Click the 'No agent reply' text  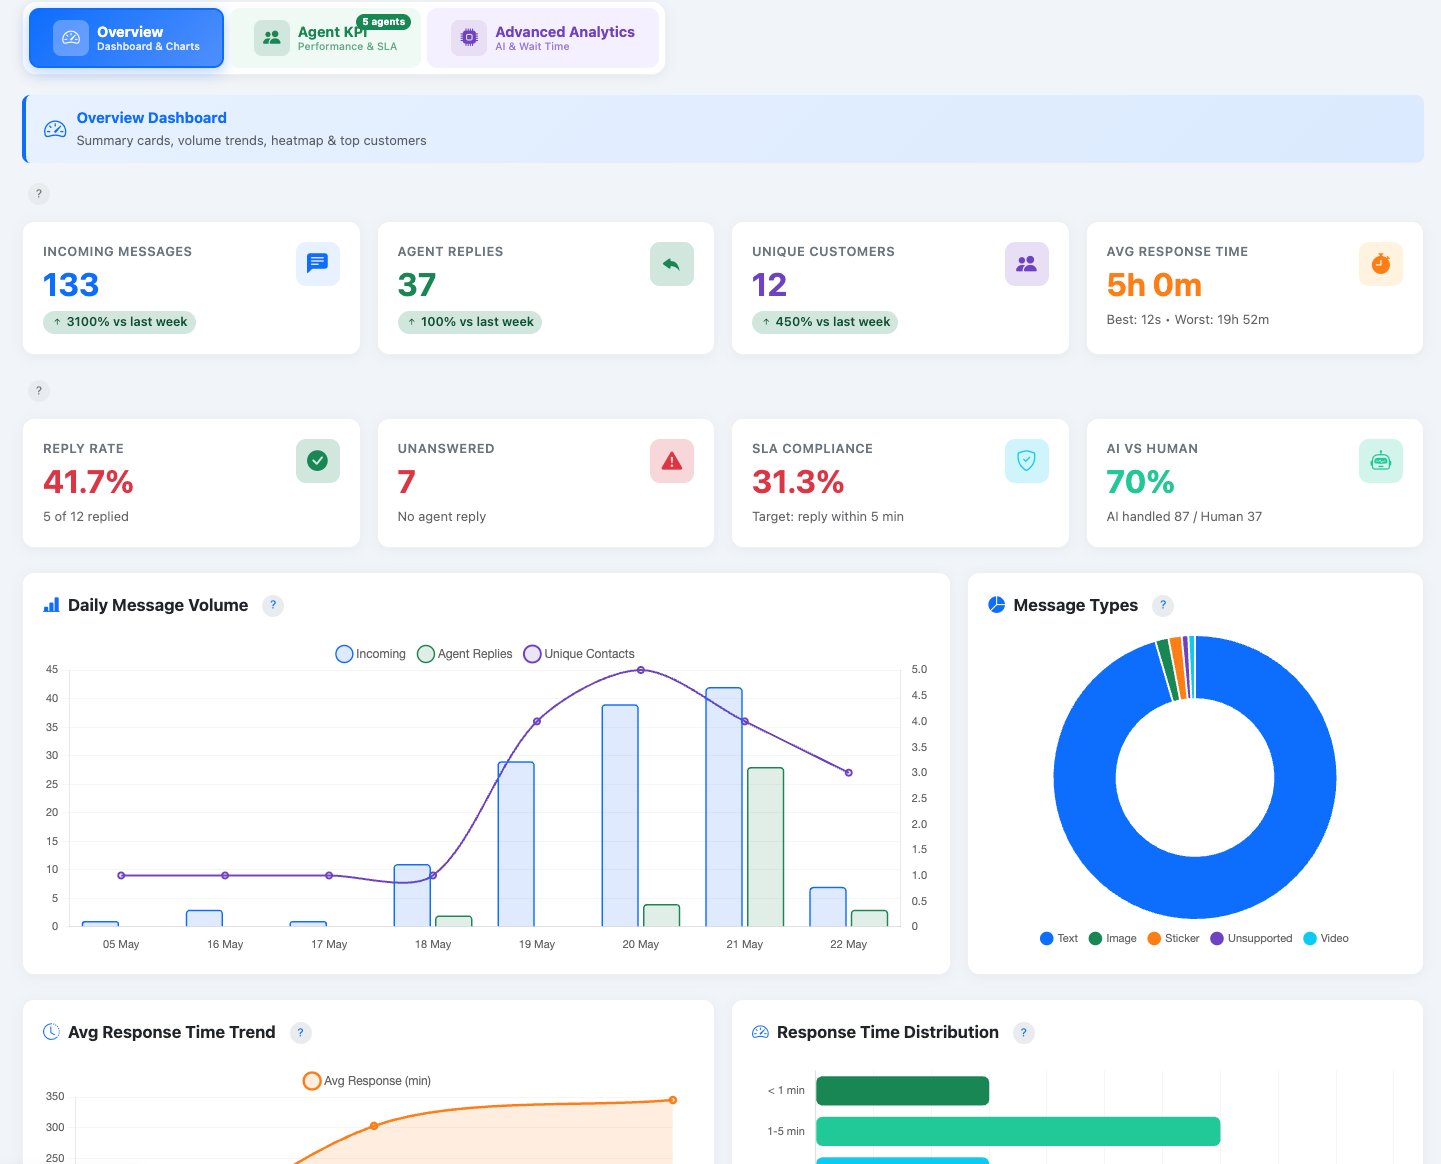(x=442, y=517)
